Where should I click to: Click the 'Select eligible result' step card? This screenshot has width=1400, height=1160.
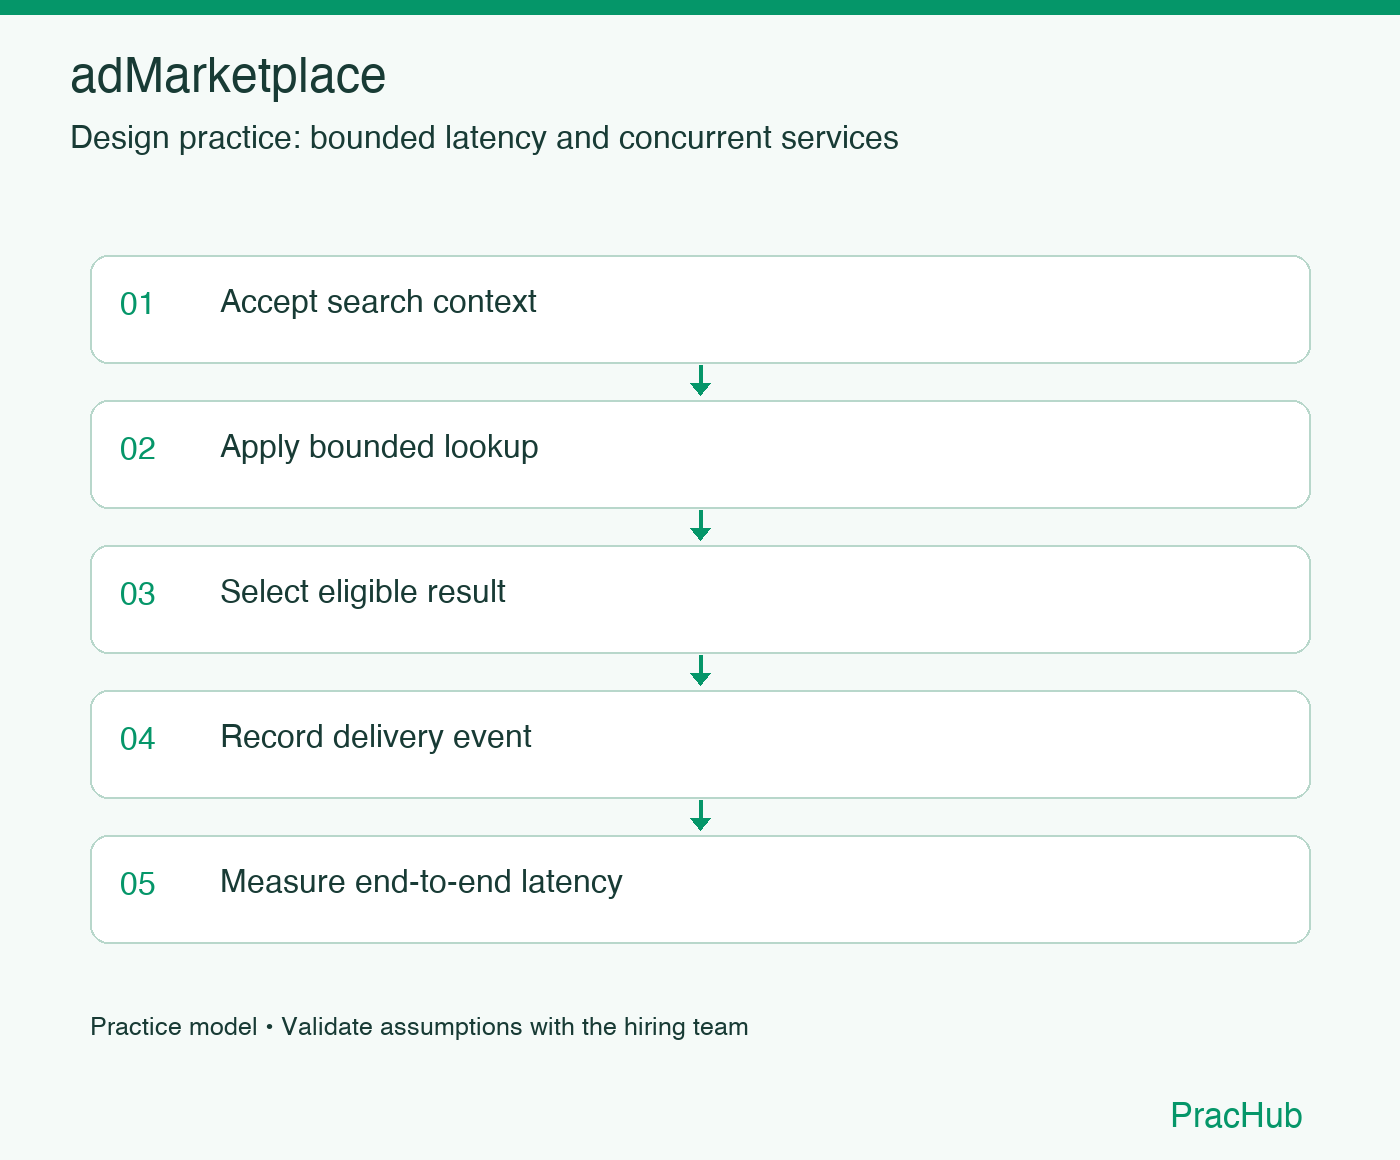coord(700,599)
